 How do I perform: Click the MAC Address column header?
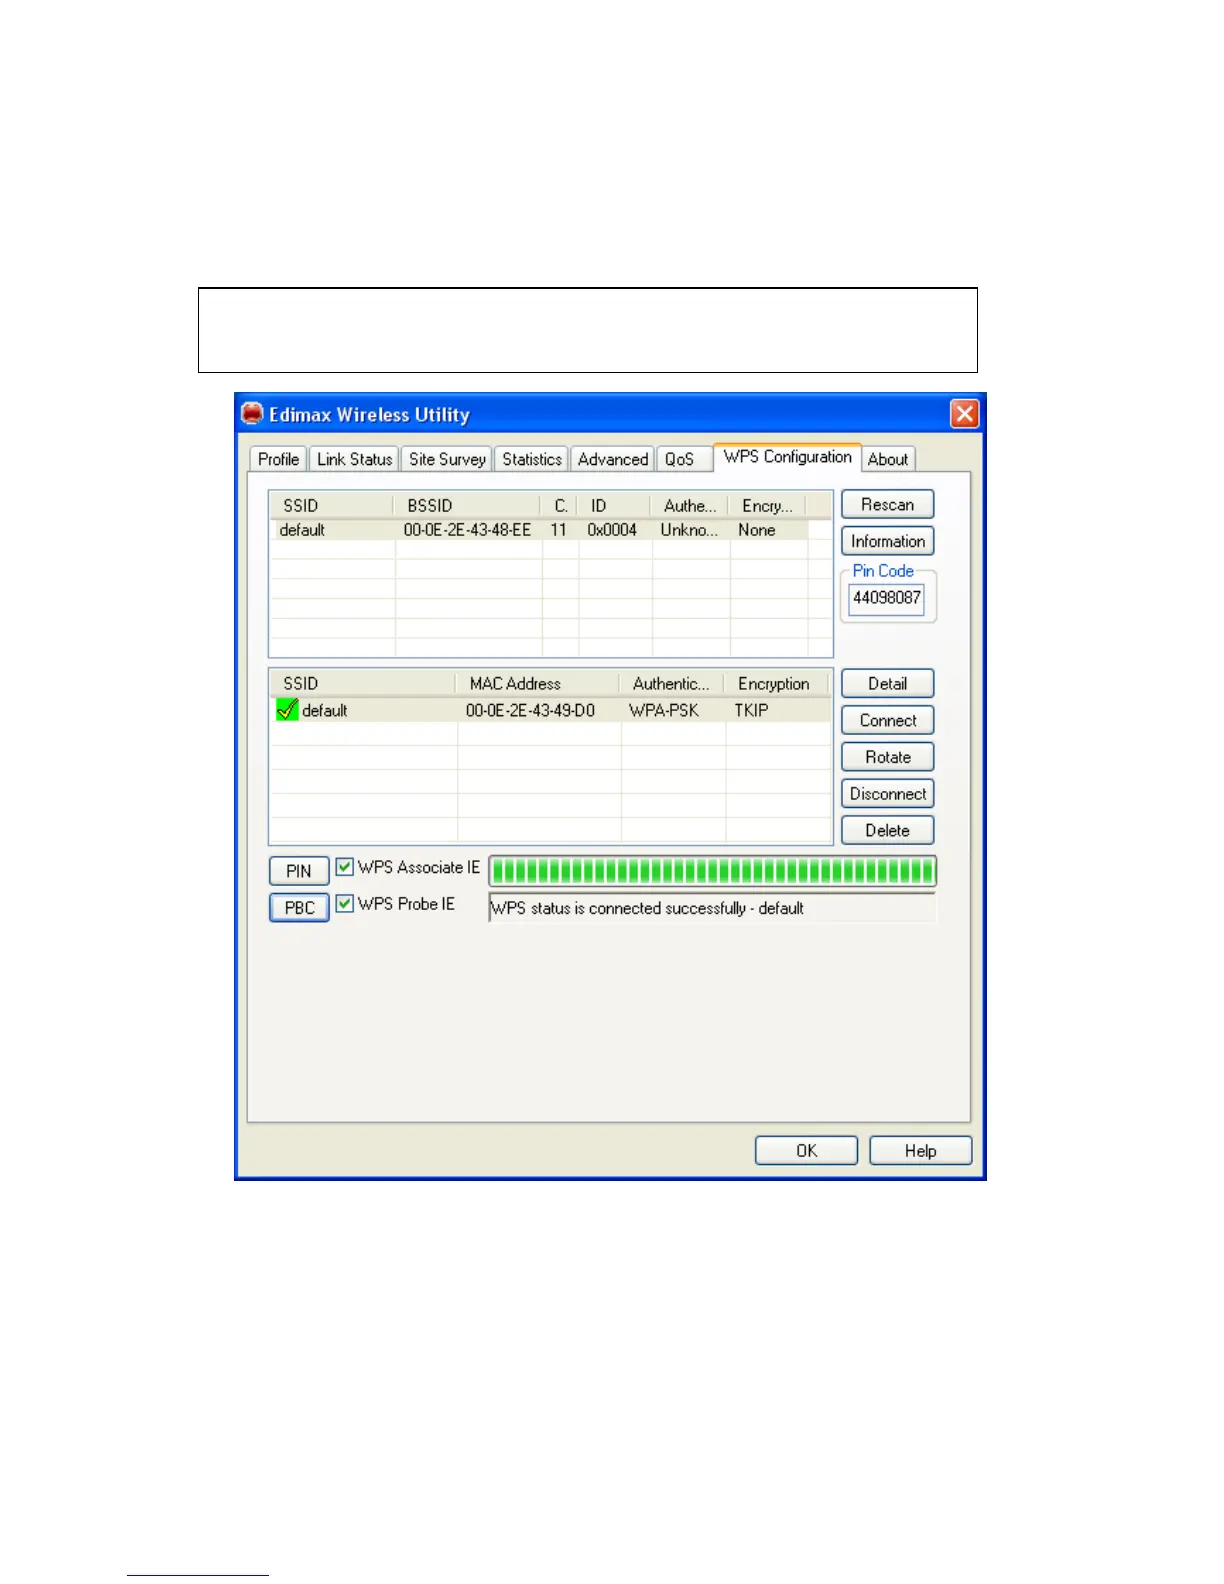tap(537, 684)
